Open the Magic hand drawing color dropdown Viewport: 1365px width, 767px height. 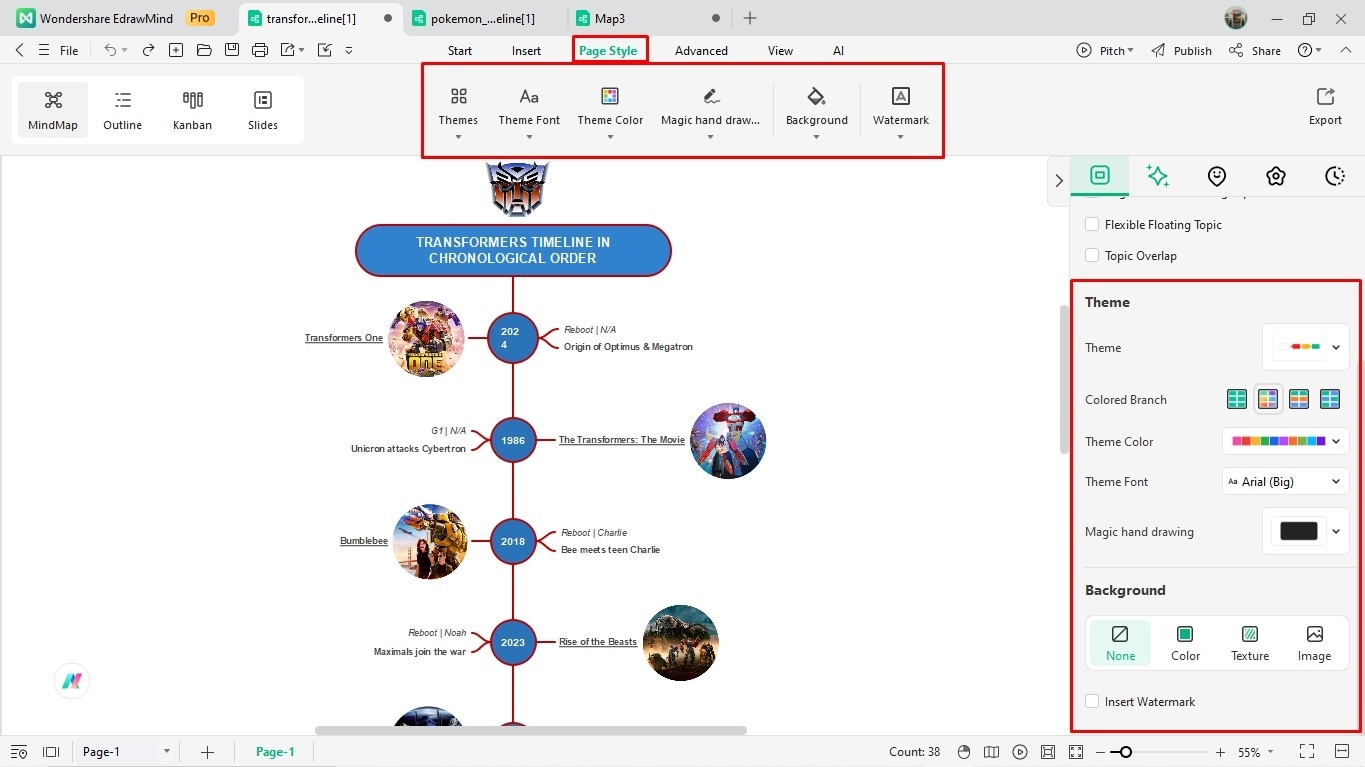tap(1305, 531)
